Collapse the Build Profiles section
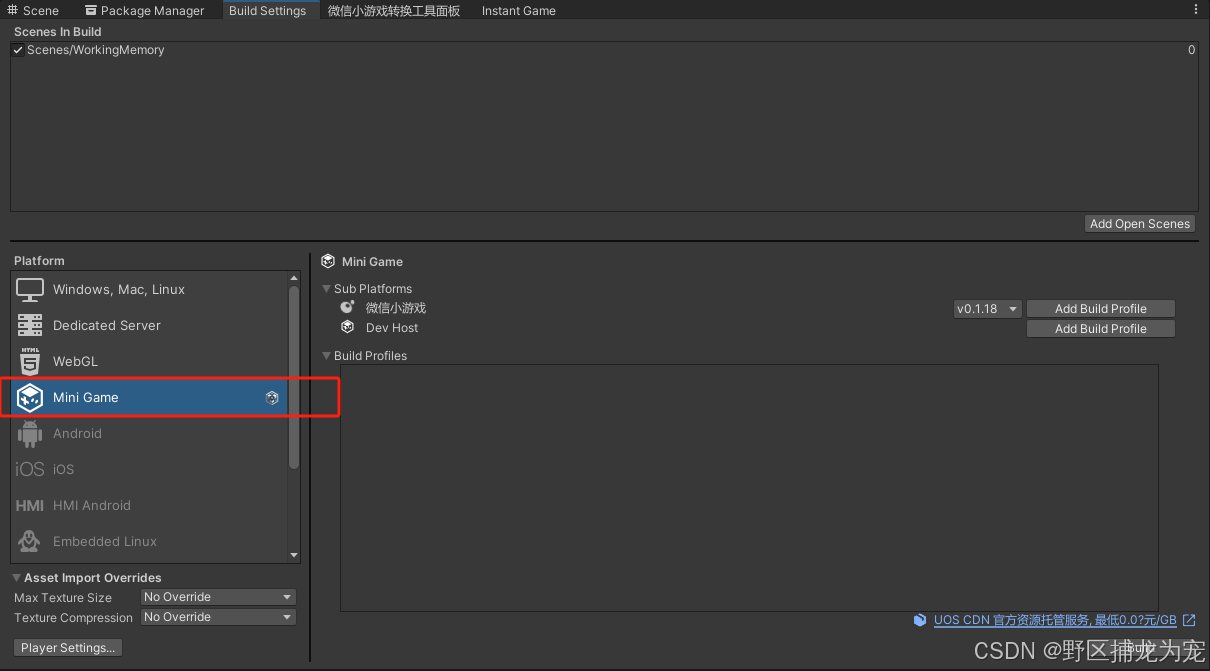Viewport: 1210px width, 671px height. (326, 356)
